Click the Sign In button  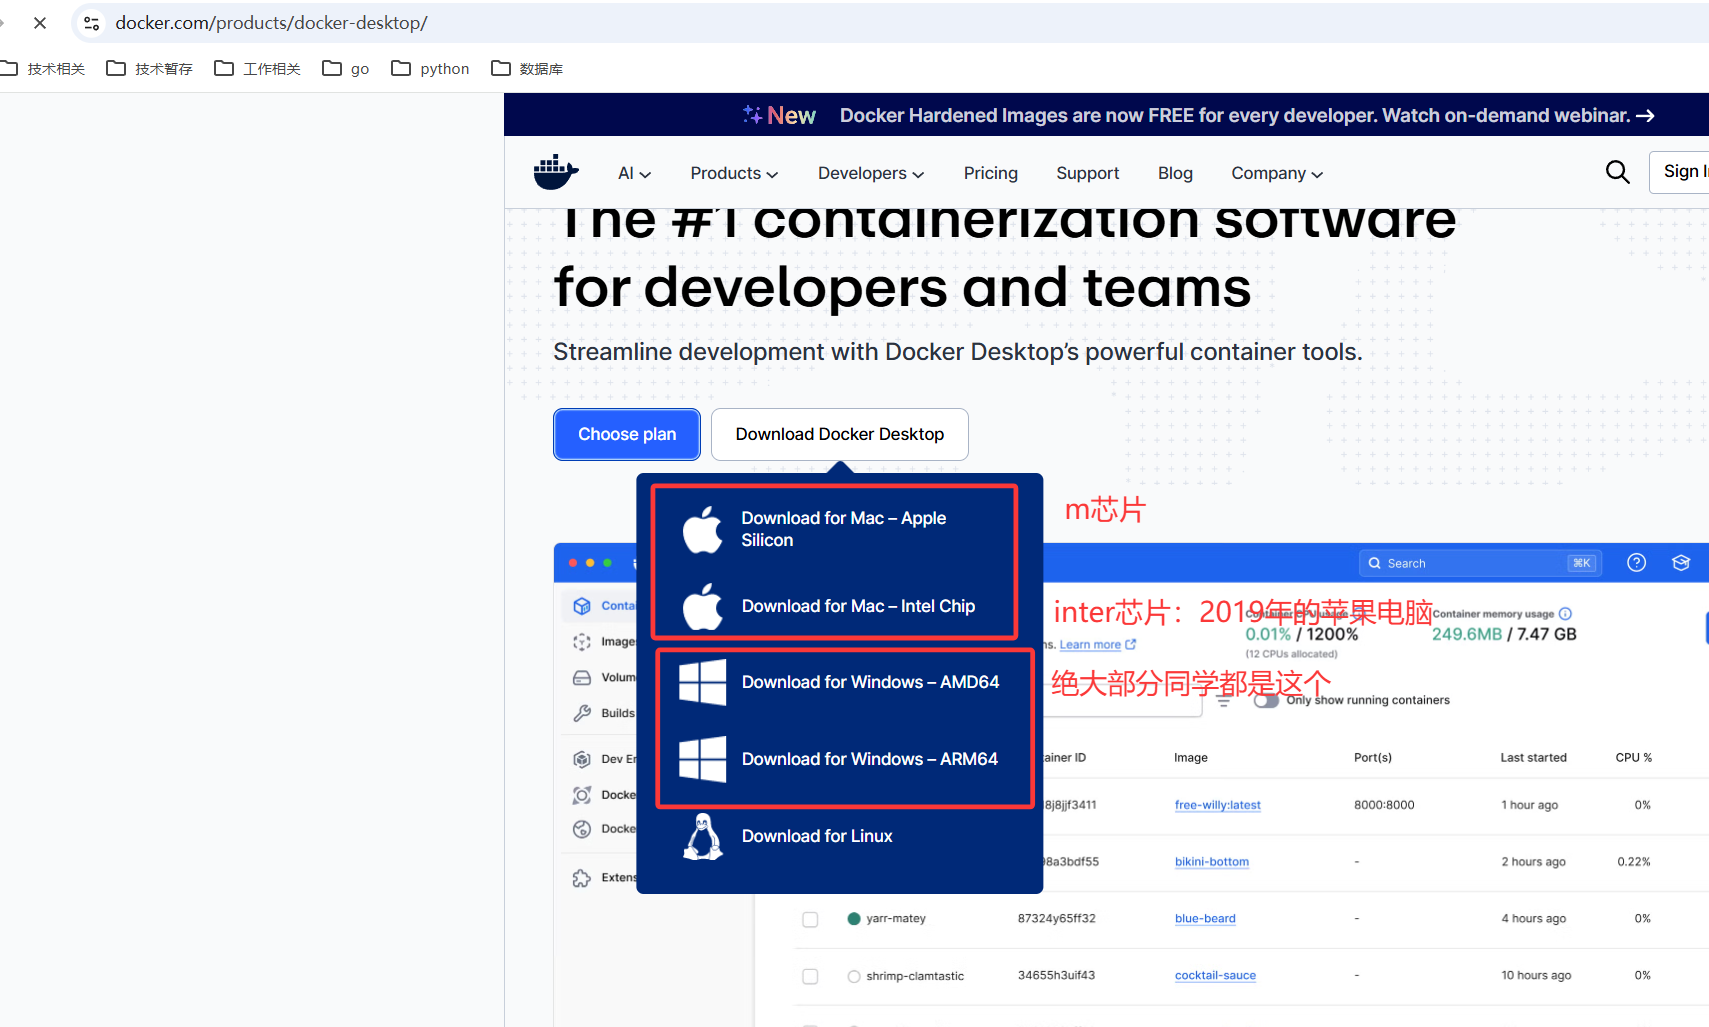(1680, 172)
